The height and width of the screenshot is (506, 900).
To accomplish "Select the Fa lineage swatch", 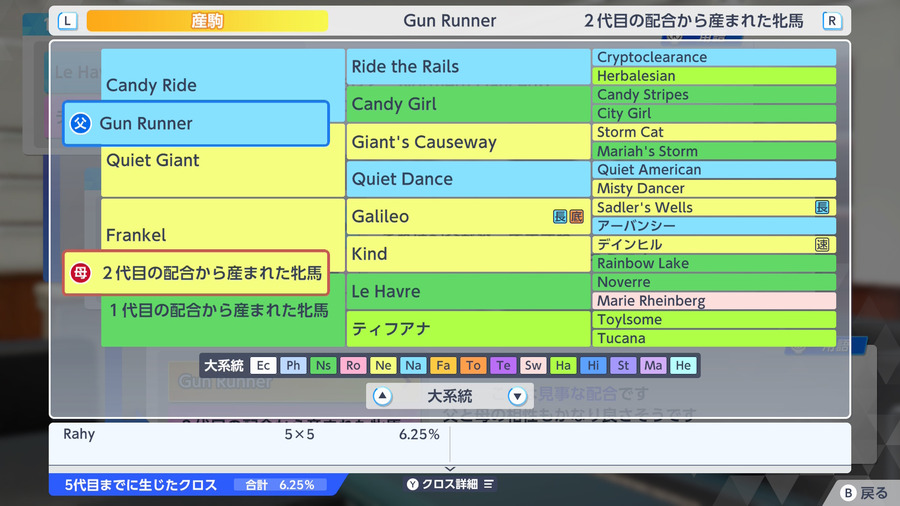I will click(443, 365).
